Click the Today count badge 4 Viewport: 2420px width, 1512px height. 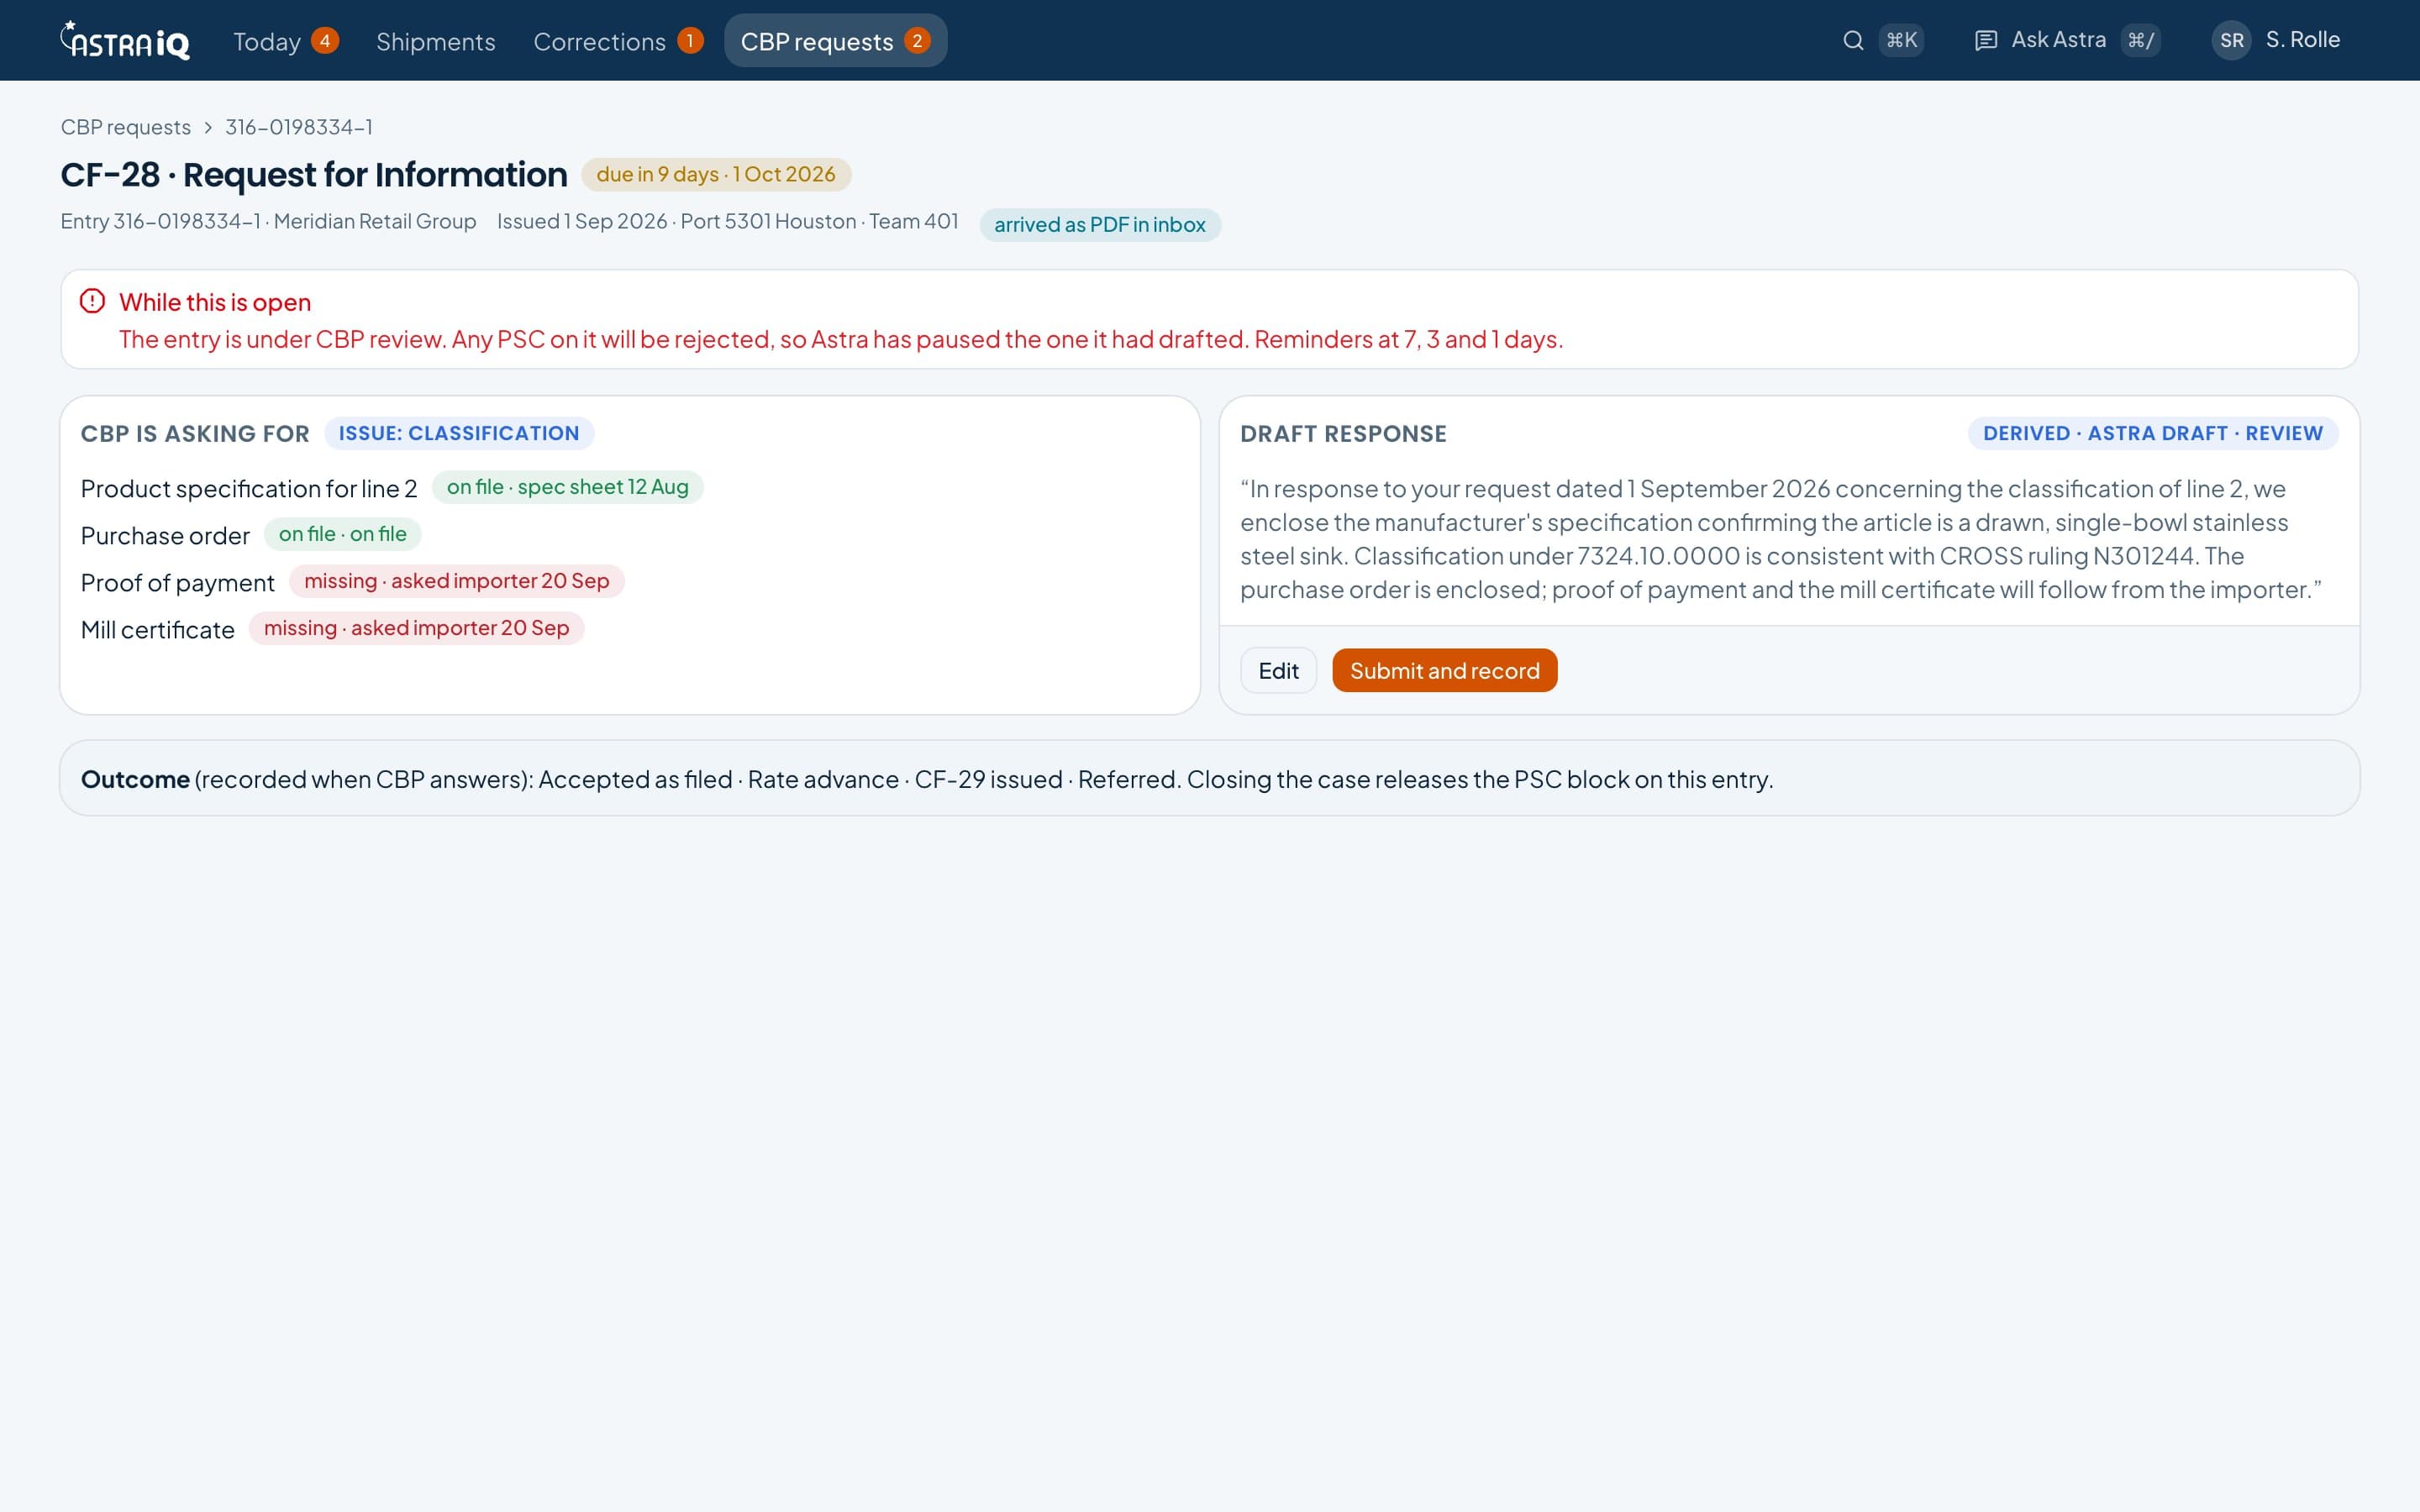[324, 40]
